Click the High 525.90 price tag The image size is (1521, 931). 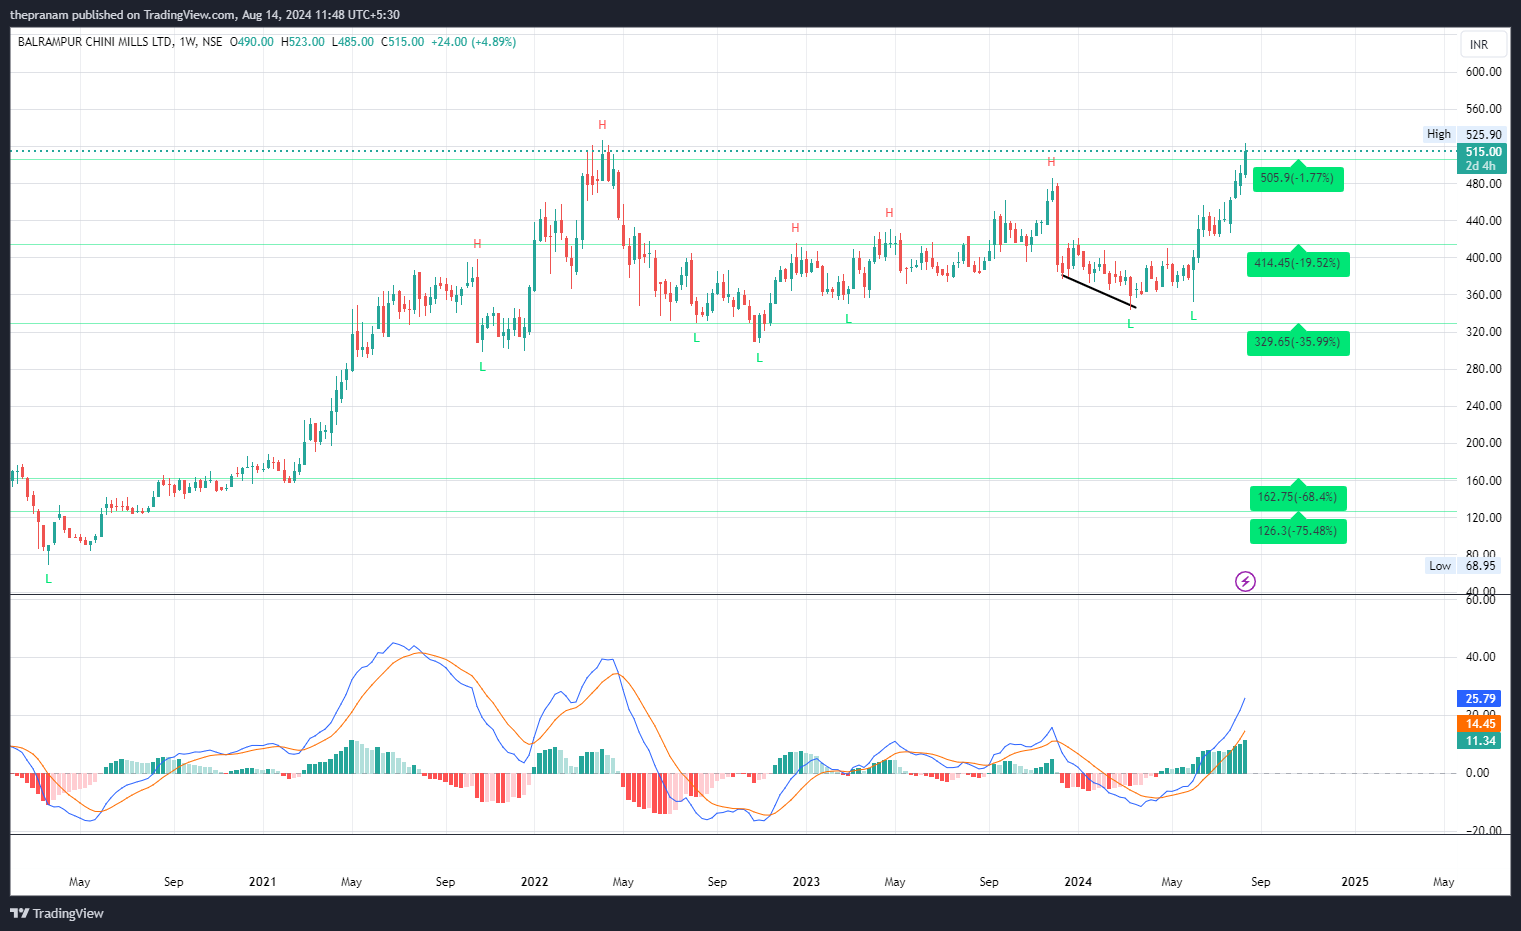click(x=1464, y=134)
